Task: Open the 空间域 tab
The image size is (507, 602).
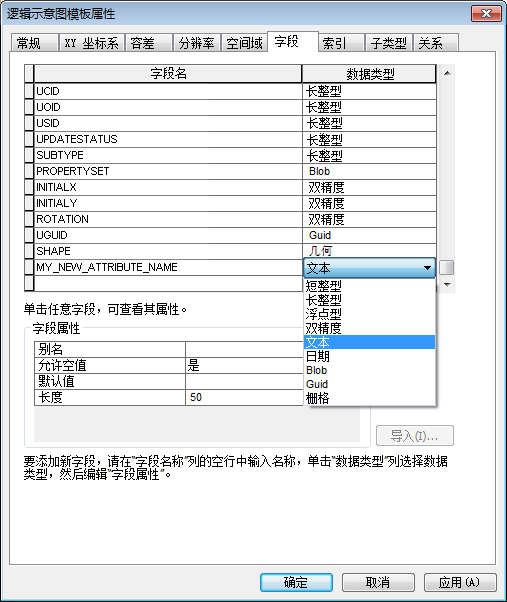Action: (x=244, y=43)
